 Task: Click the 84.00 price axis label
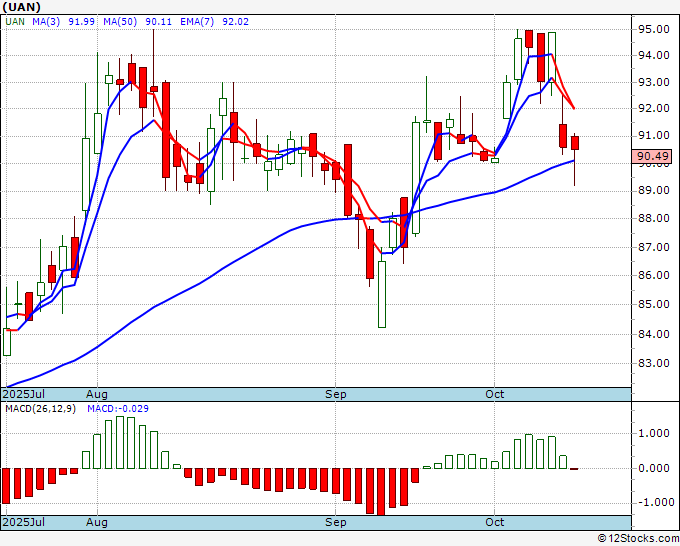(x=654, y=334)
